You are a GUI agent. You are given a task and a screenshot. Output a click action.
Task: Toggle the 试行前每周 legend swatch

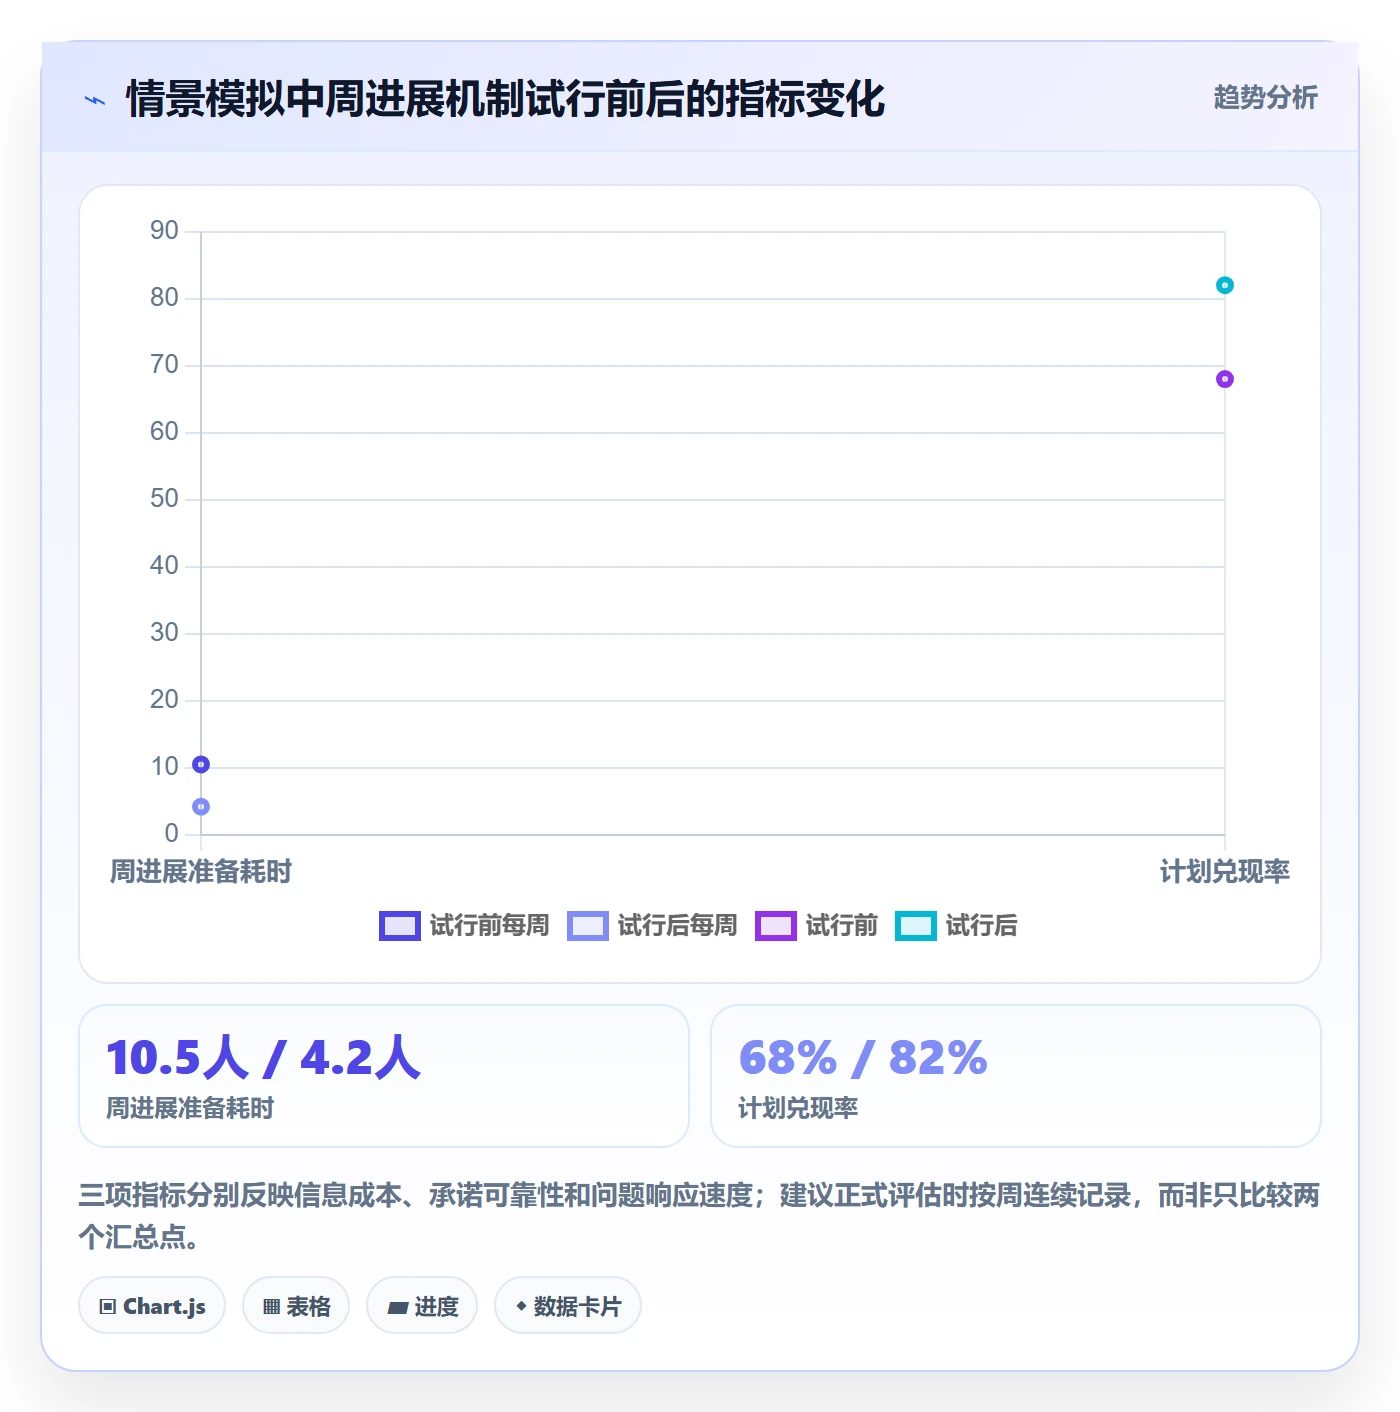pos(400,926)
